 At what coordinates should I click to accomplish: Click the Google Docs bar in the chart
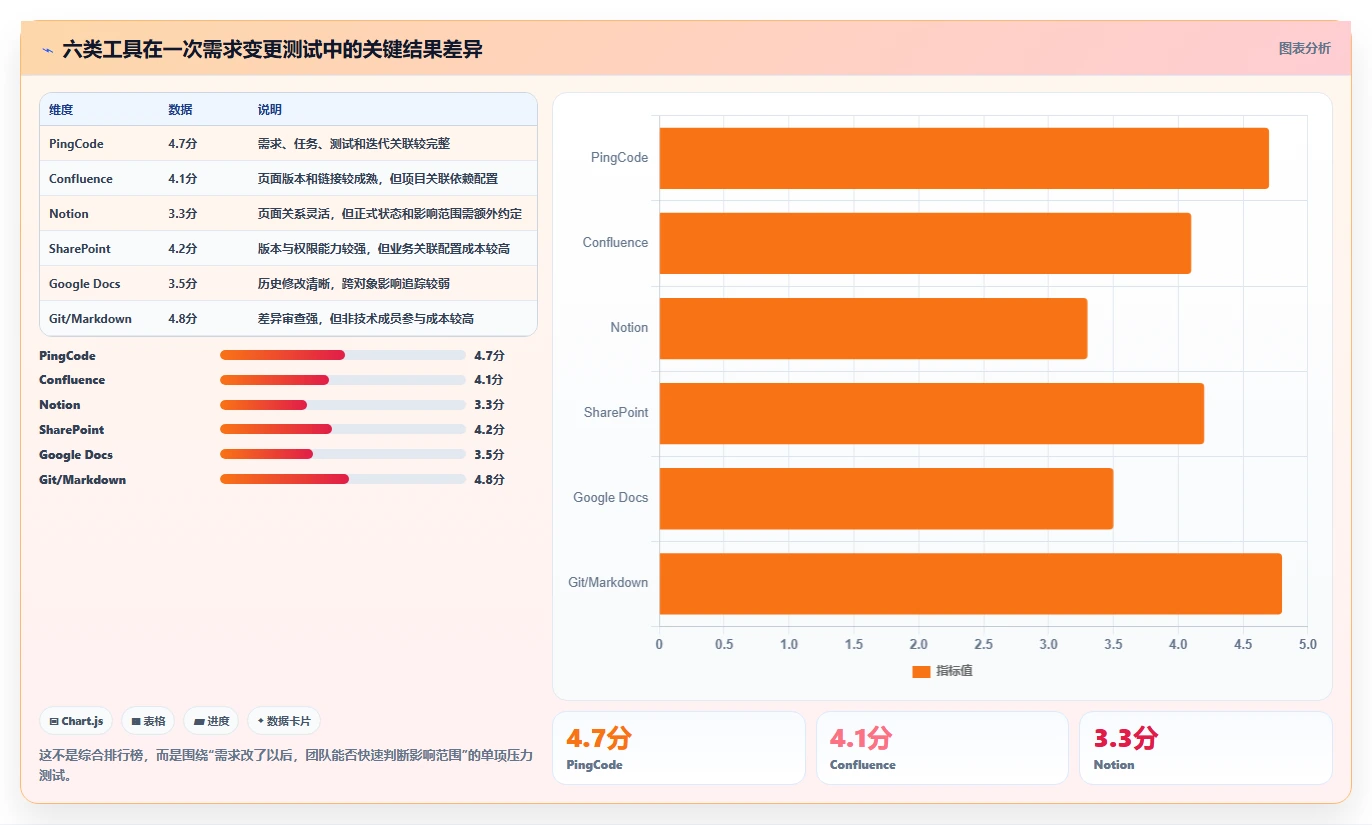click(x=886, y=498)
